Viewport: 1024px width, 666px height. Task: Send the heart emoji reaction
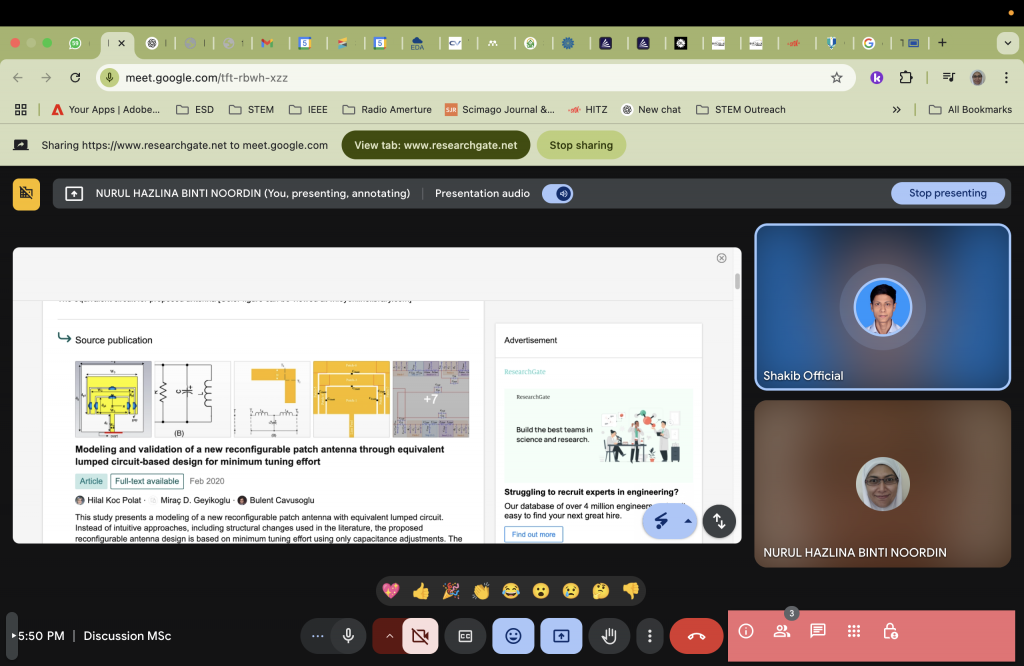tap(391, 591)
